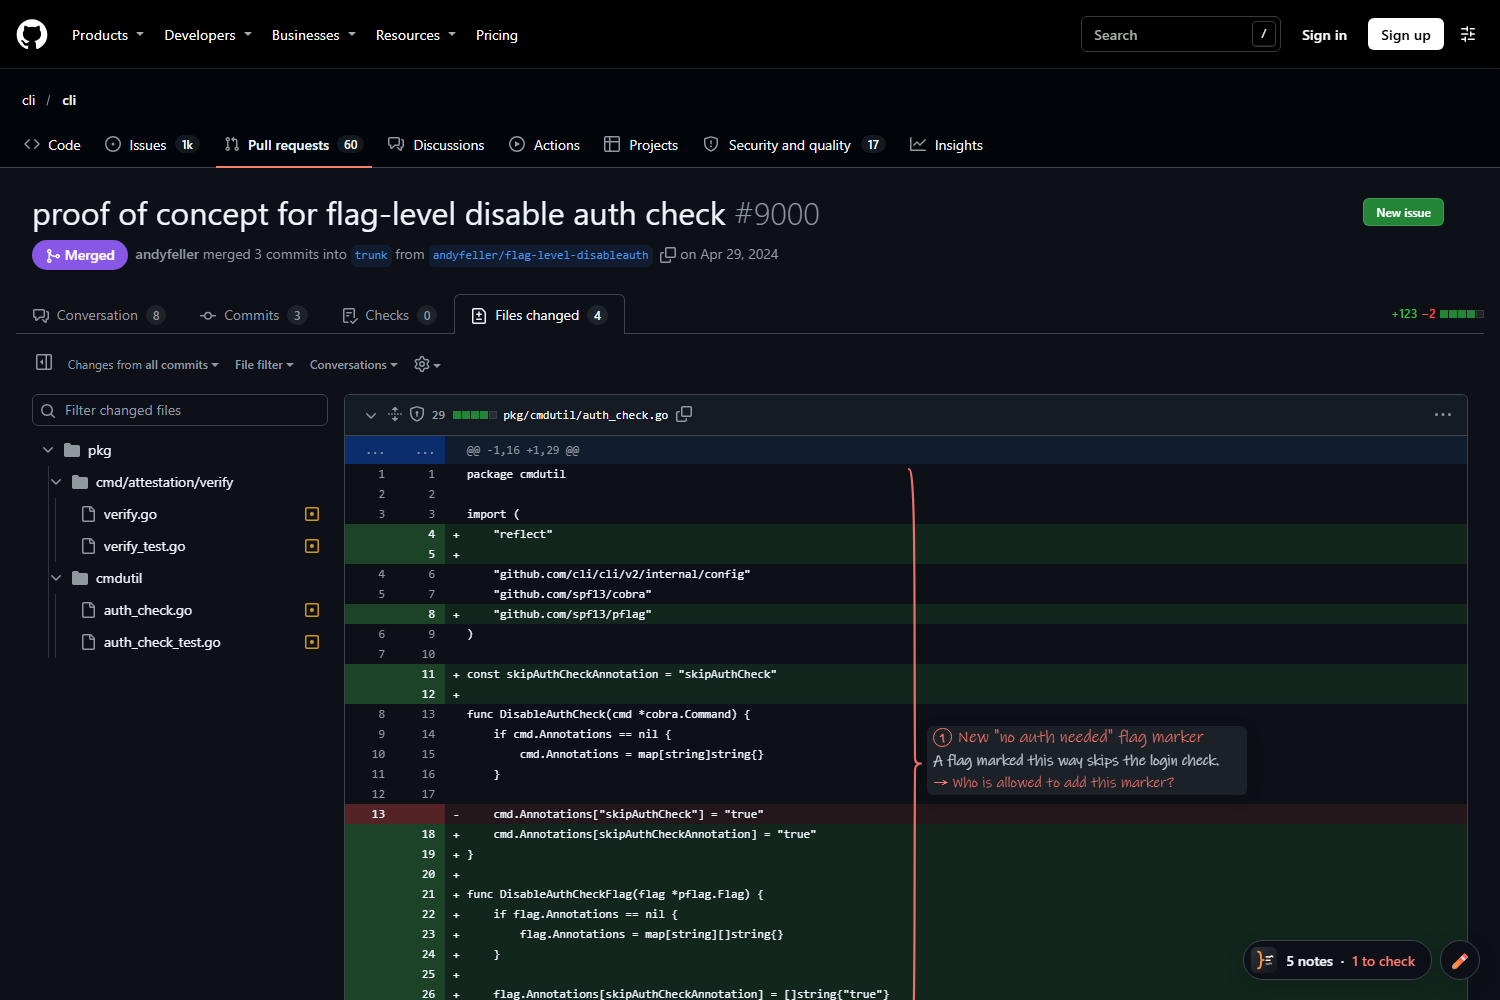Click the GitHub logo home icon
Image resolution: width=1500 pixels, height=1000 pixels.
tap(32, 35)
